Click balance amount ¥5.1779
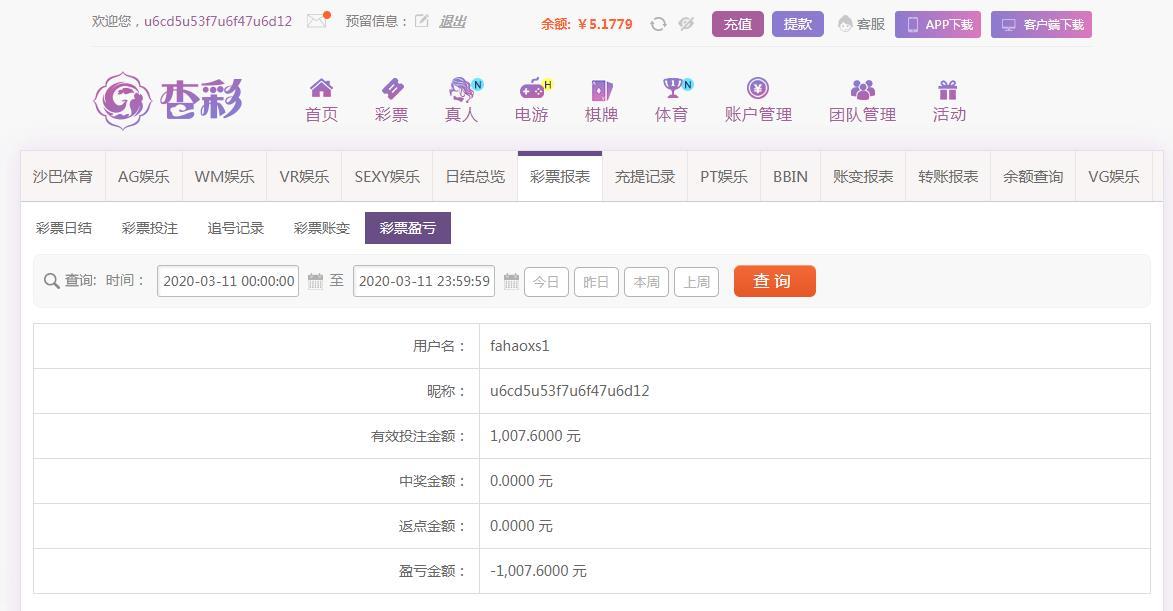Screen dimensions: 1173x611 (x=605, y=24)
